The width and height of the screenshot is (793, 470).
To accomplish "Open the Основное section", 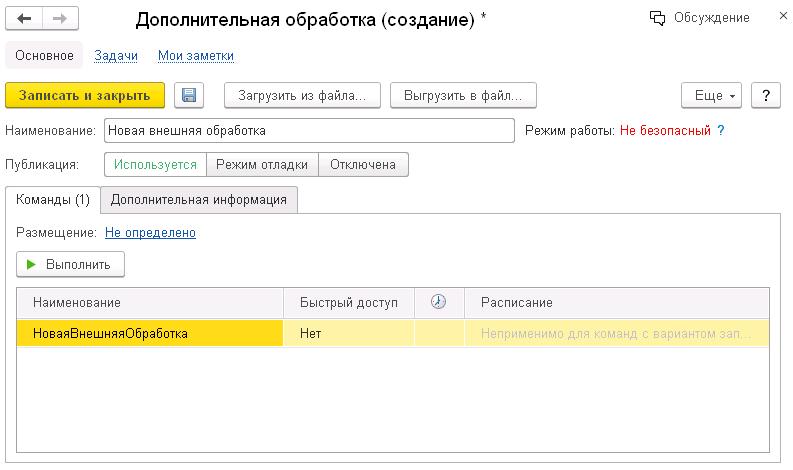I will (x=44, y=55).
